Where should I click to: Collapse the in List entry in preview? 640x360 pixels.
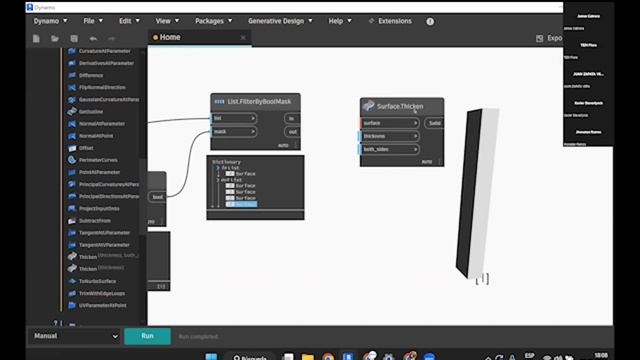(x=218, y=168)
